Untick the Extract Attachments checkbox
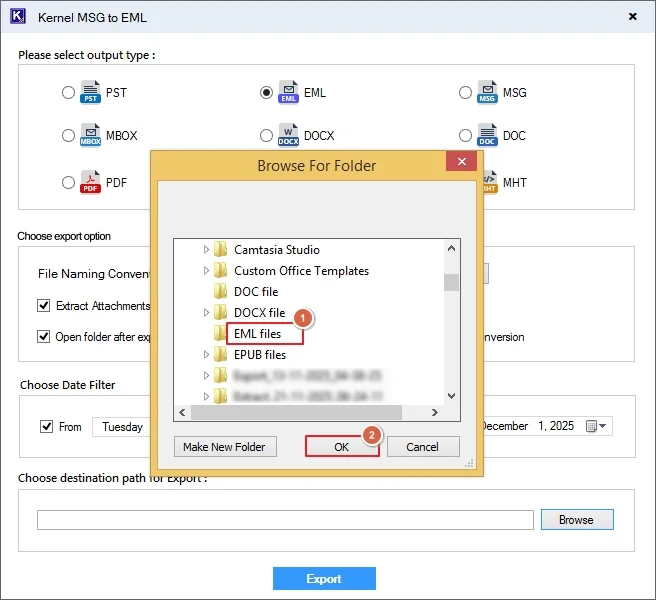Image resolution: width=656 pixels, height=600 pixels. (44, 306)
